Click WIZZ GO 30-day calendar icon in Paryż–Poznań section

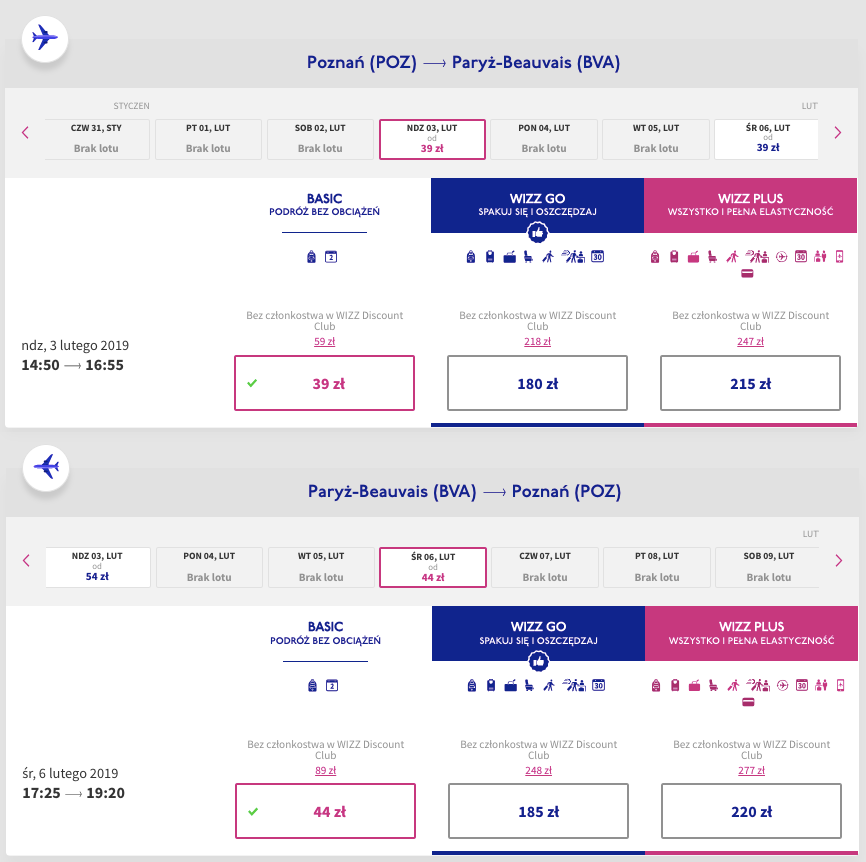(599, 685)
